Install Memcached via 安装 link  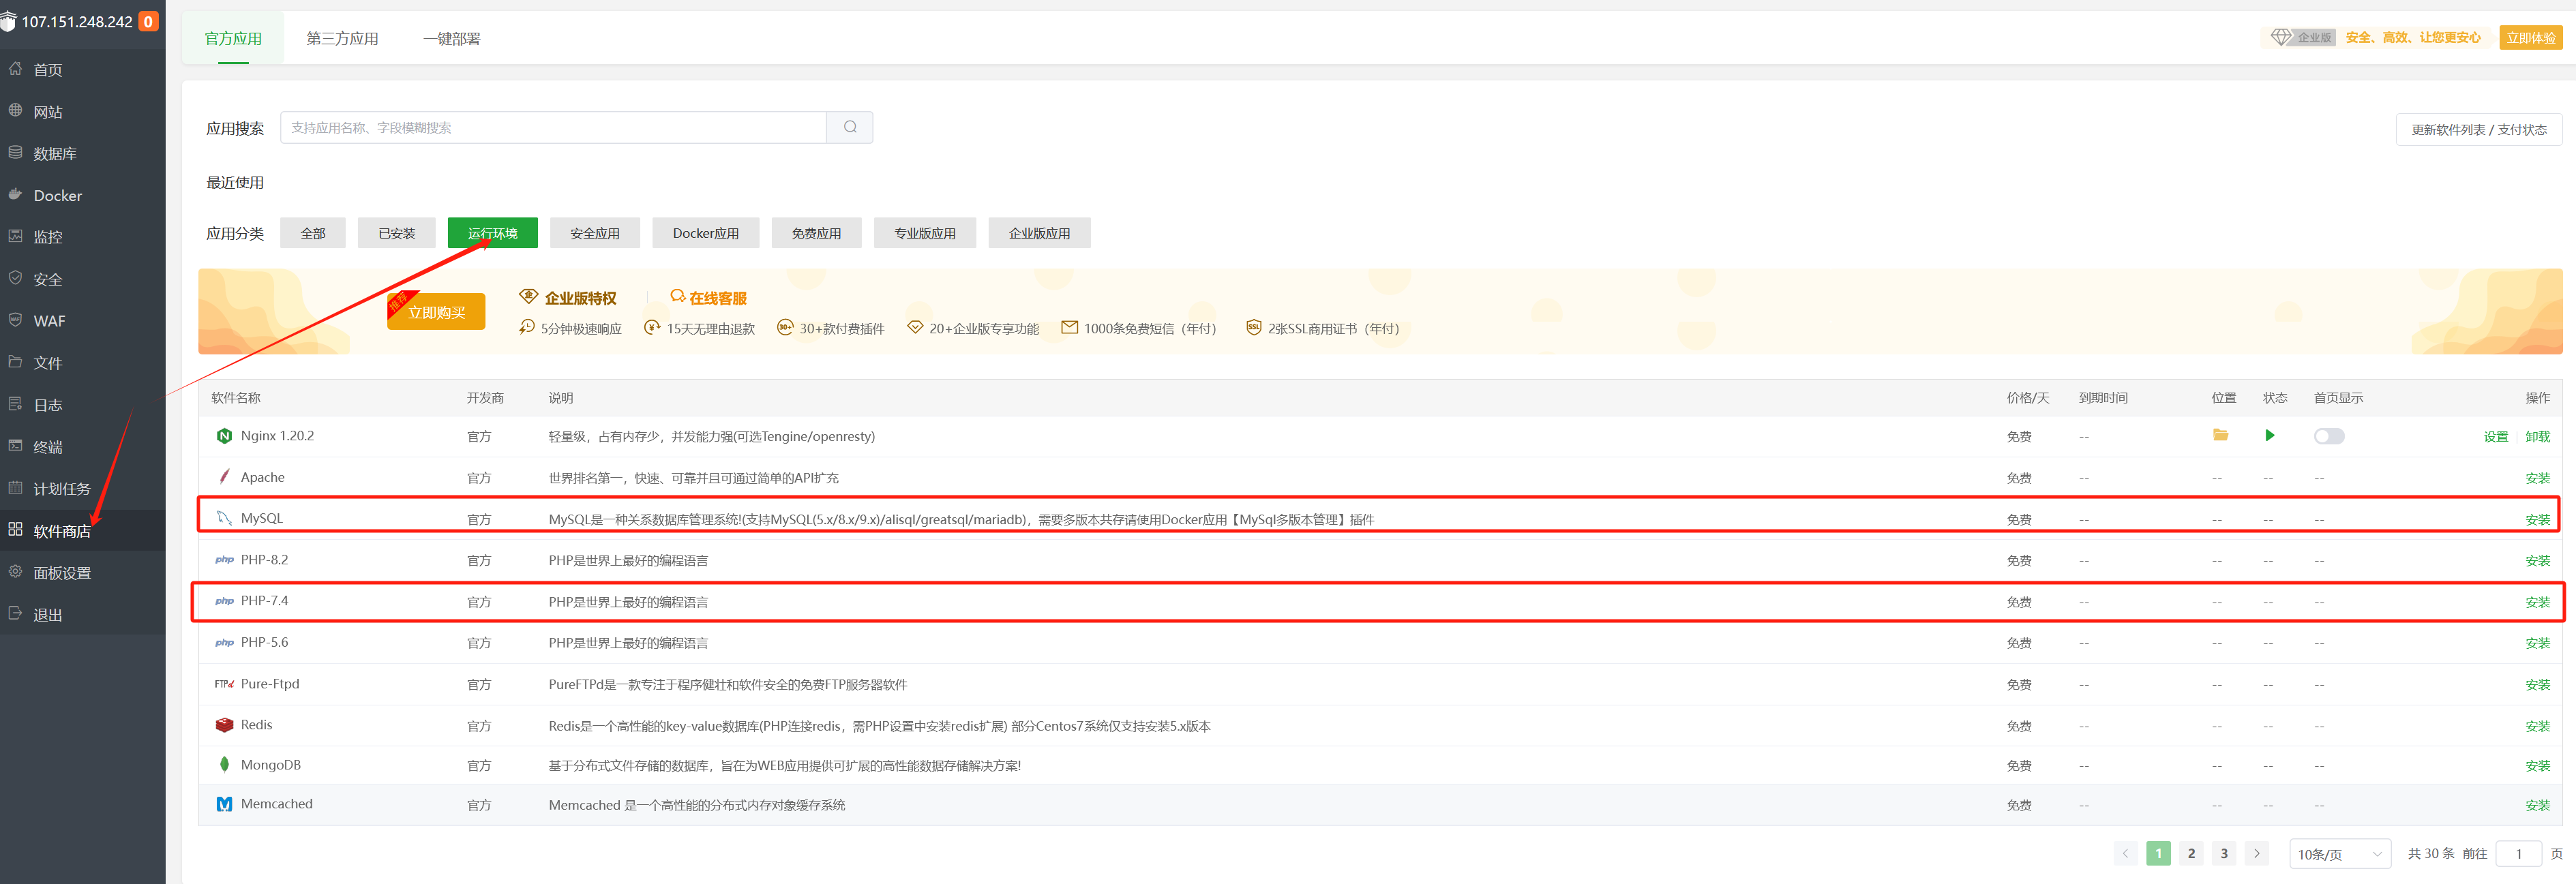(2537, 805)
